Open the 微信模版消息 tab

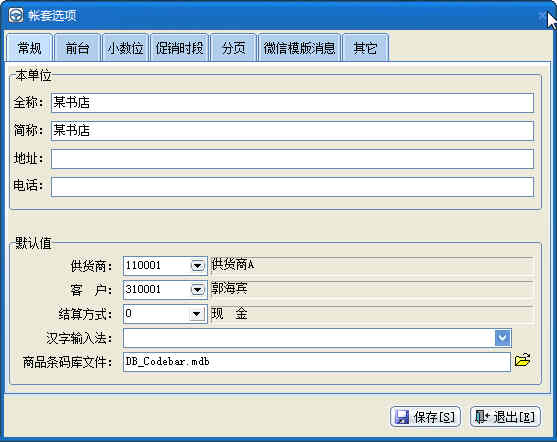299,48
